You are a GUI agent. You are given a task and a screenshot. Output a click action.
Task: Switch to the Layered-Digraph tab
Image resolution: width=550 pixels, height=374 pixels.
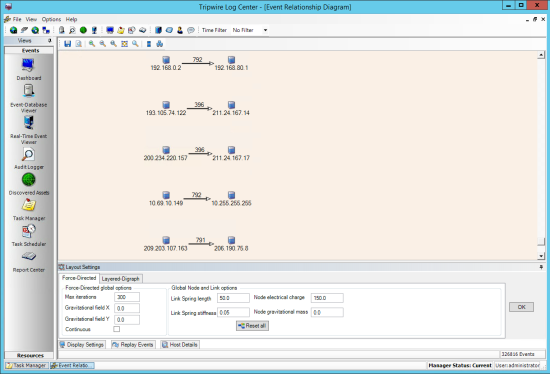(x=120, y=279)
